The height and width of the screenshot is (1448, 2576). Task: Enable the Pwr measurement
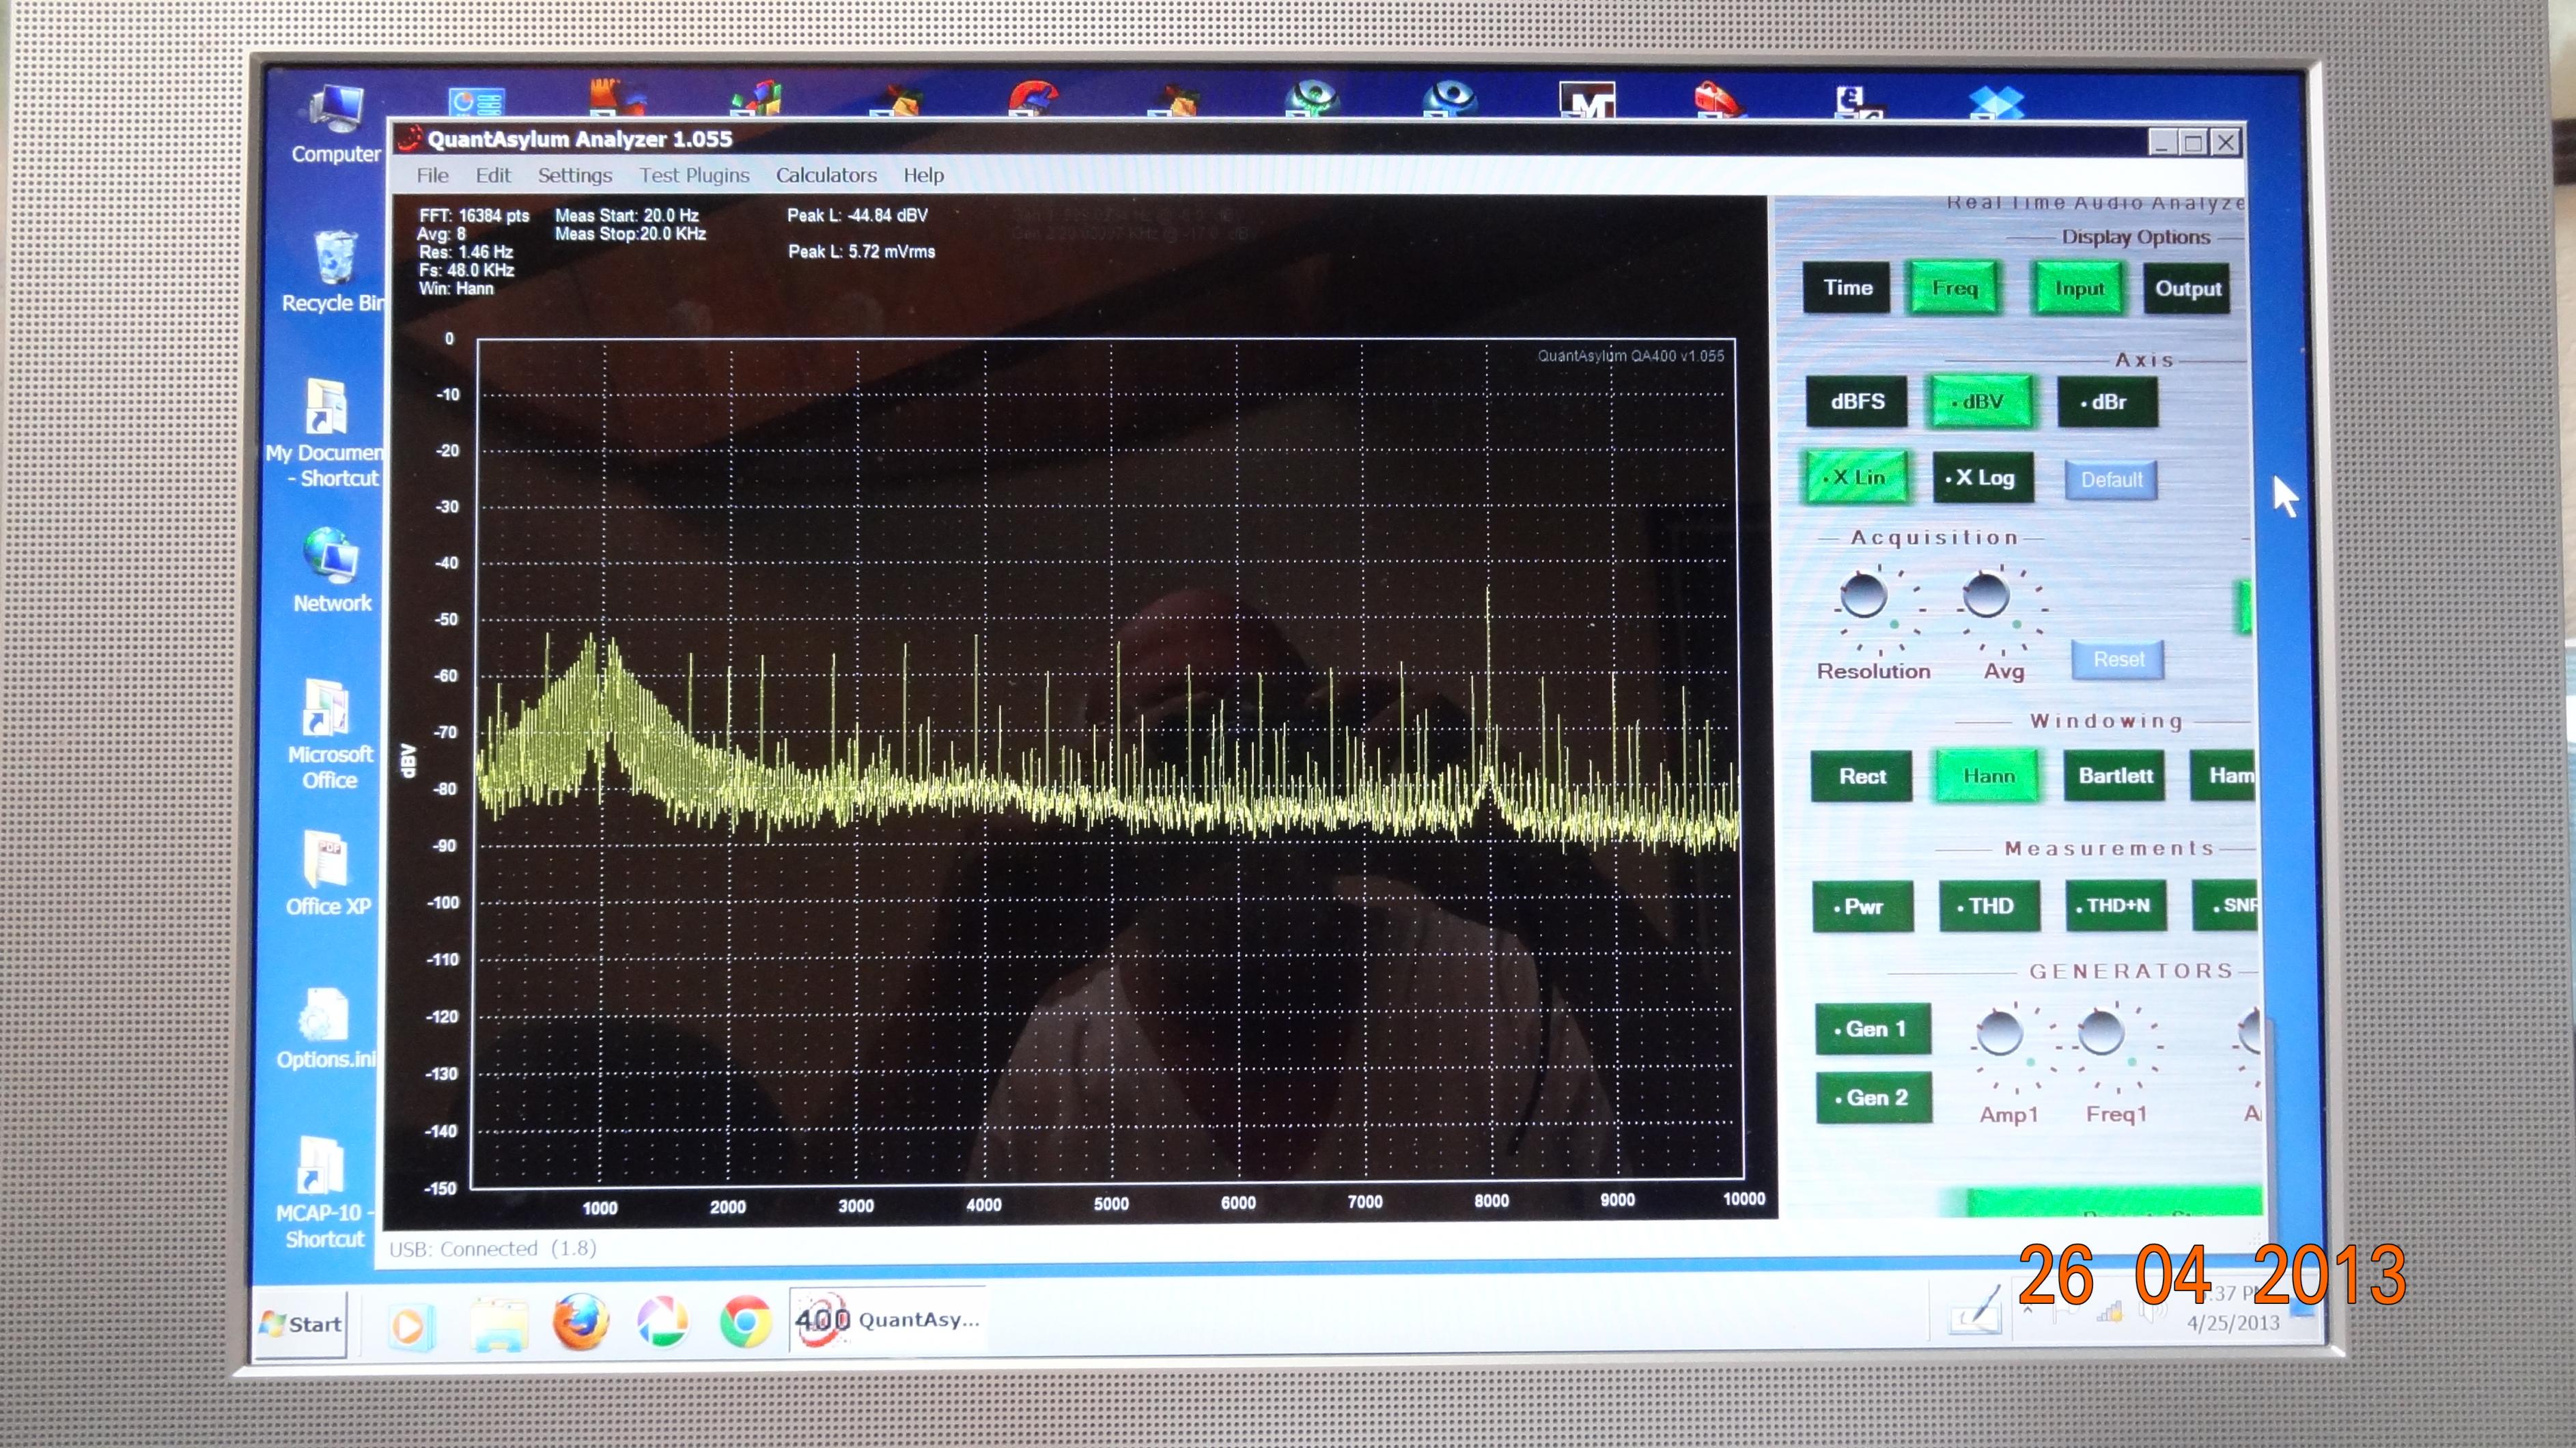pyautogui.click(x=1862, y=906)
